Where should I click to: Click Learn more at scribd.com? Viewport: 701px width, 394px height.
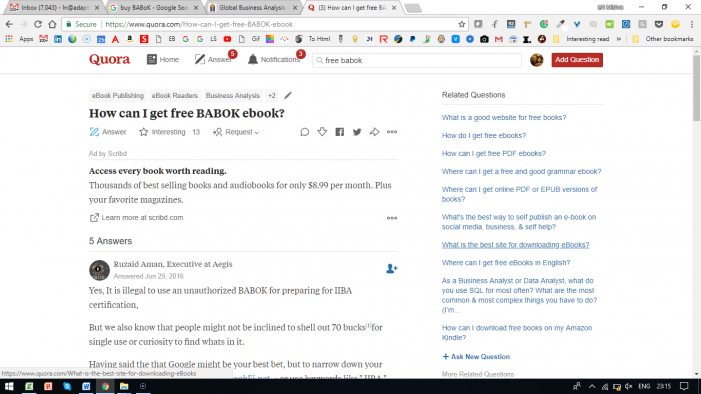click(x=136, y=218)
